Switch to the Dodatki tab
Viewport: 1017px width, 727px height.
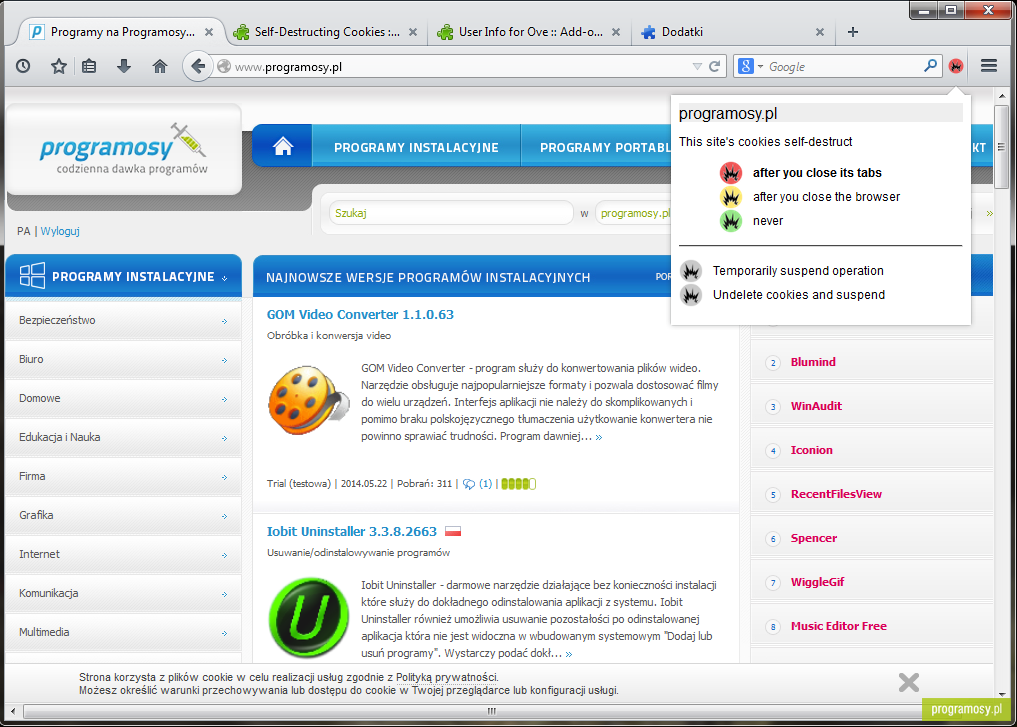tap(734, 32)
